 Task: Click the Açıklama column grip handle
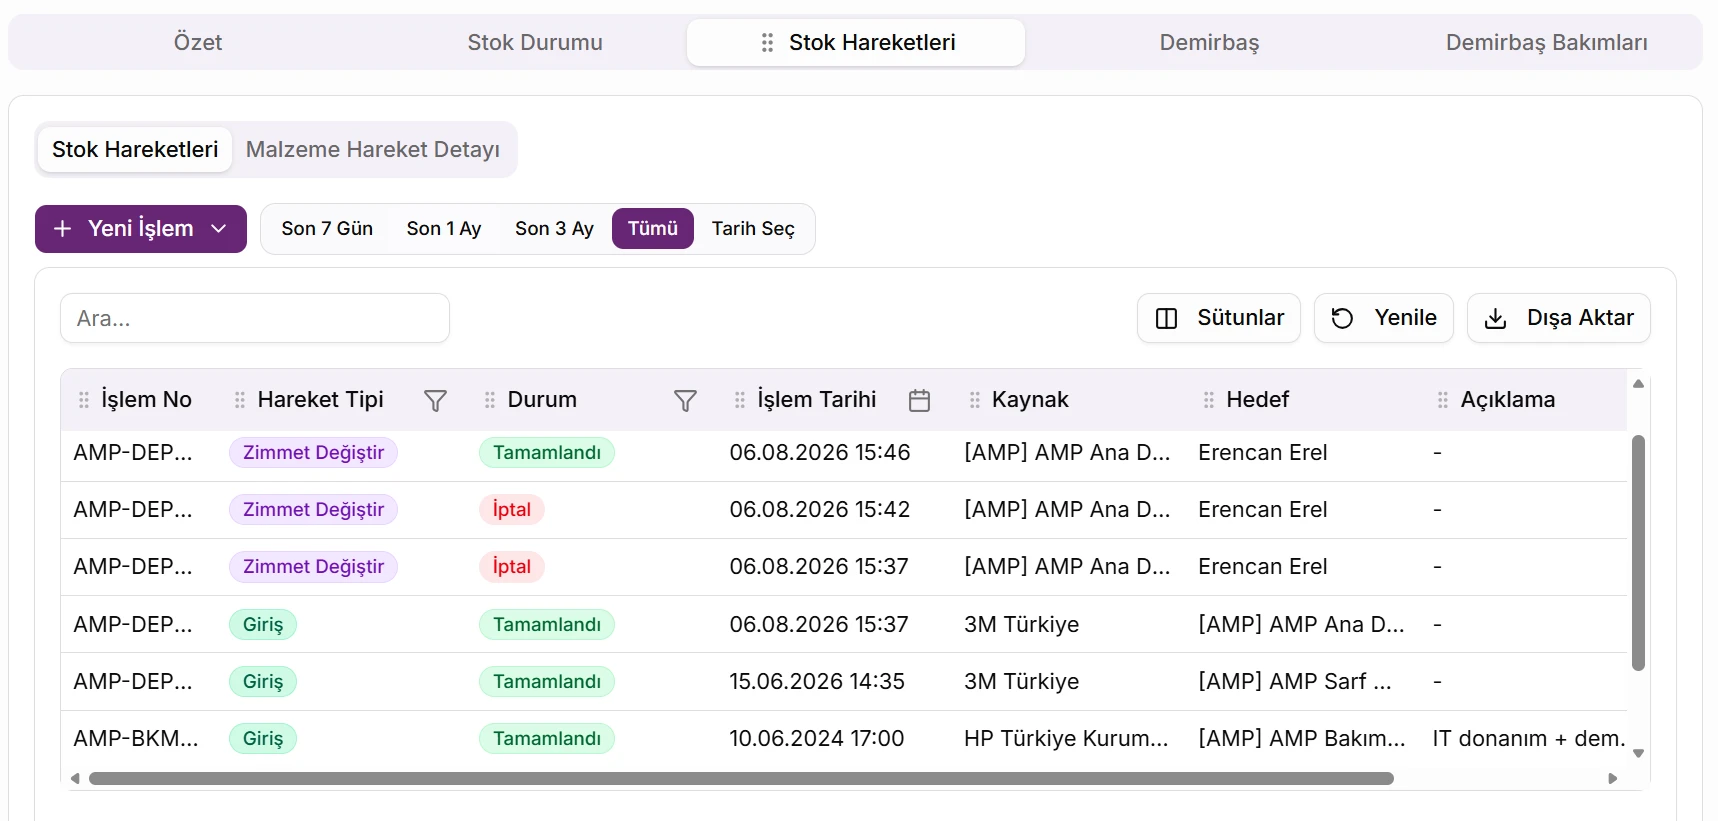click(1443, 400)
